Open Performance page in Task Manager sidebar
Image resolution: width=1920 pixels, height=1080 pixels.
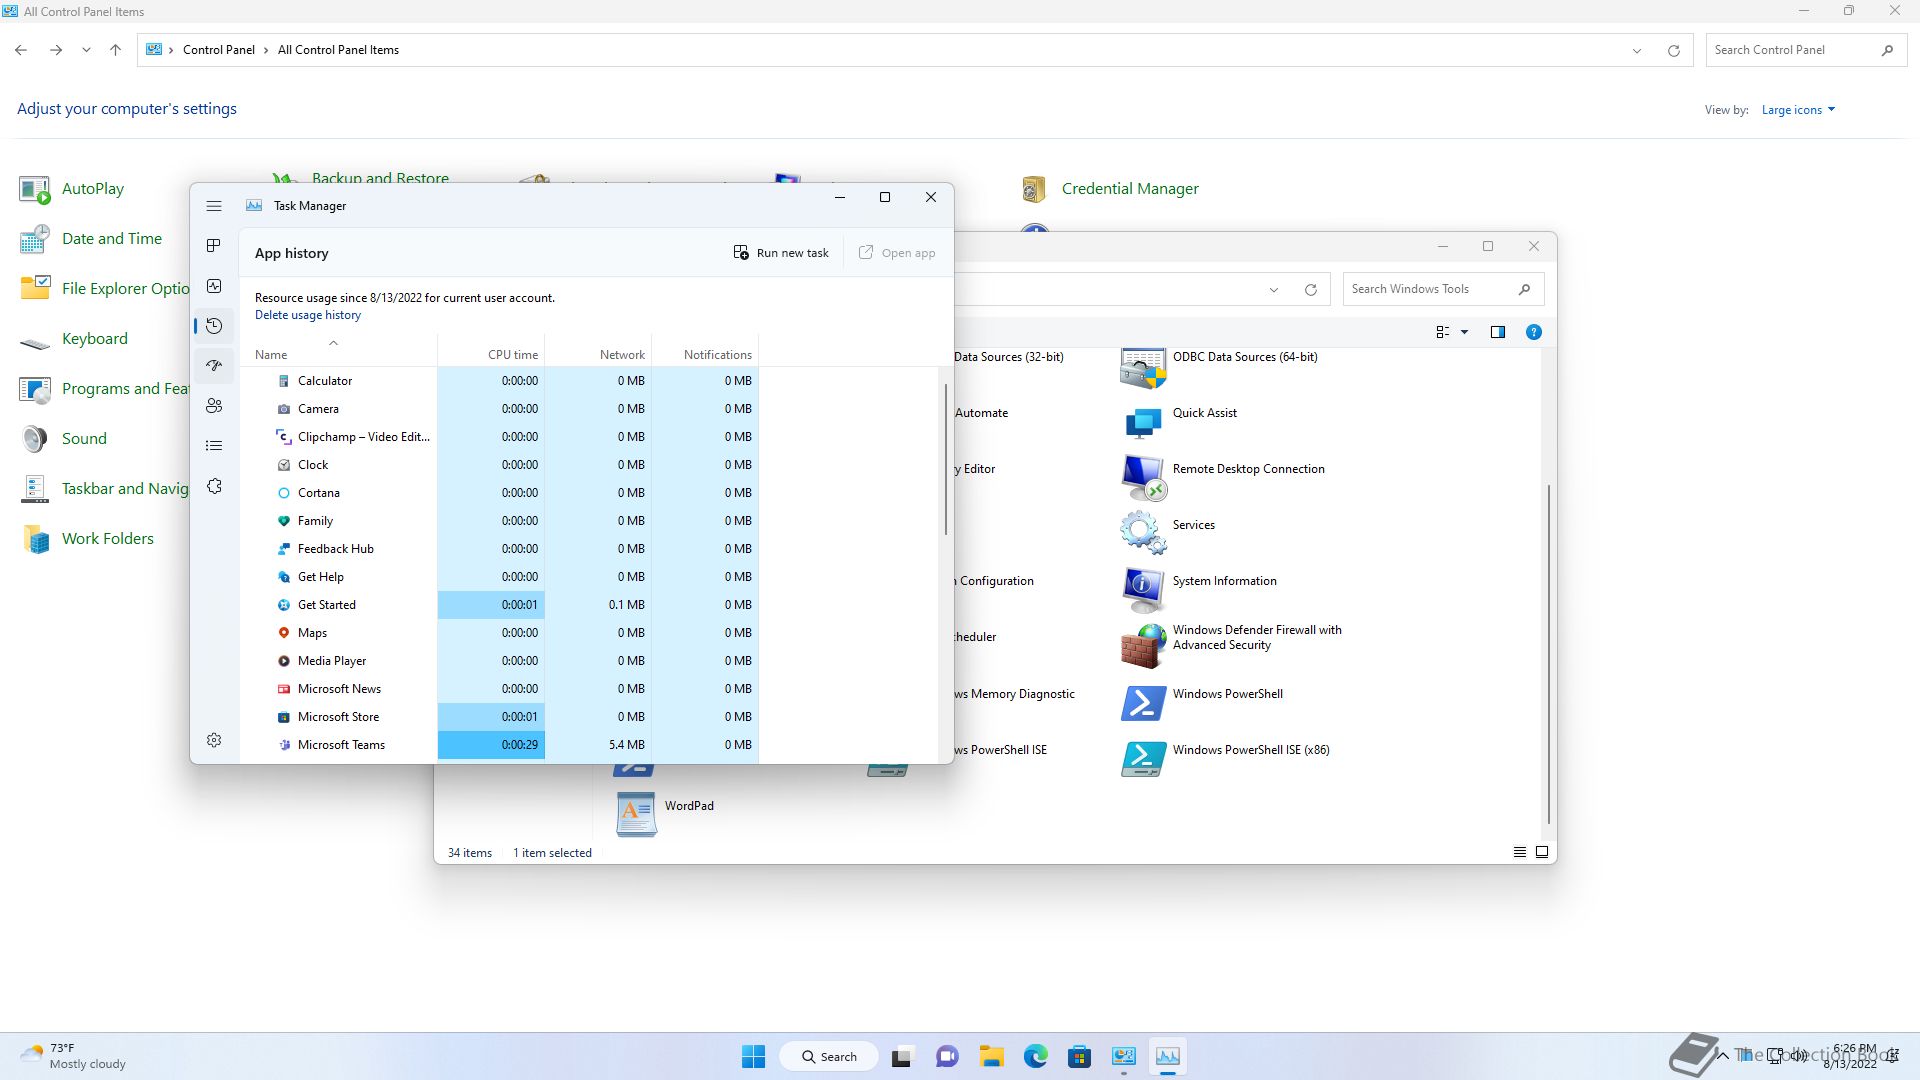(214, 286)
